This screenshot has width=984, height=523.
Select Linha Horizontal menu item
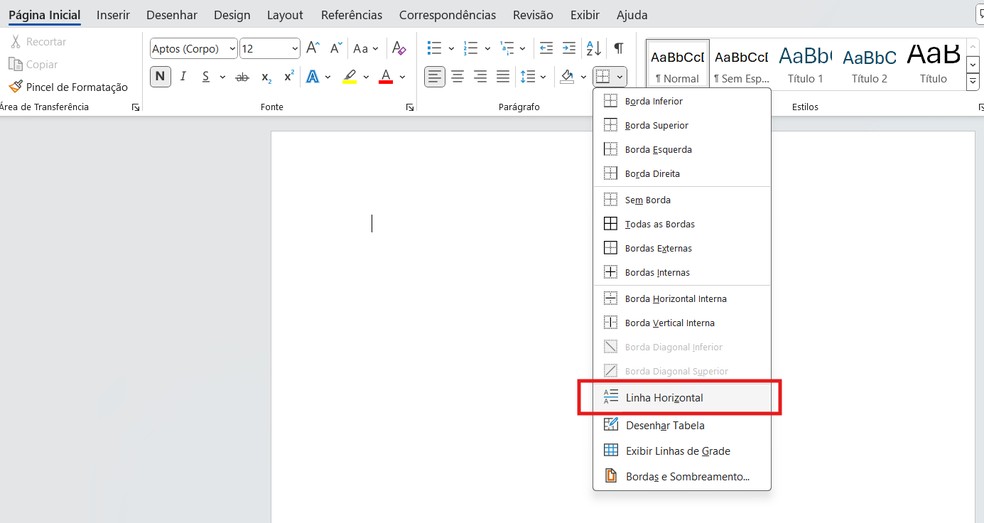tap(682, 397)
